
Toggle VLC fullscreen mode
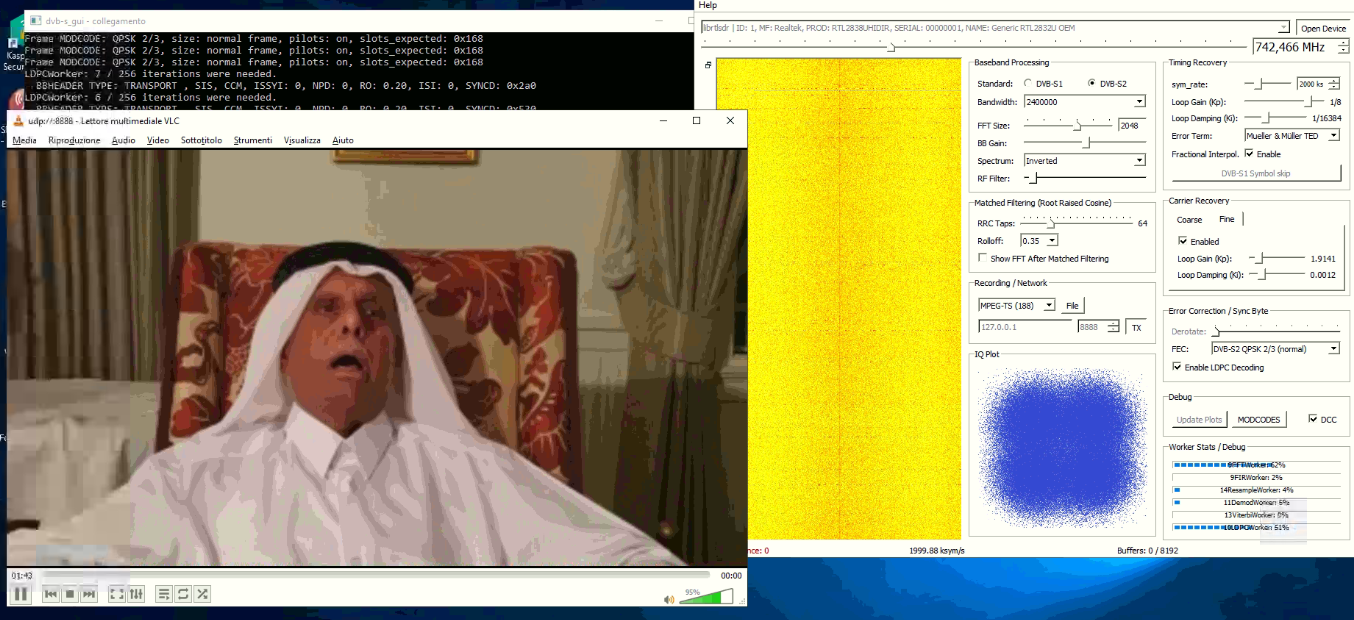117,594
